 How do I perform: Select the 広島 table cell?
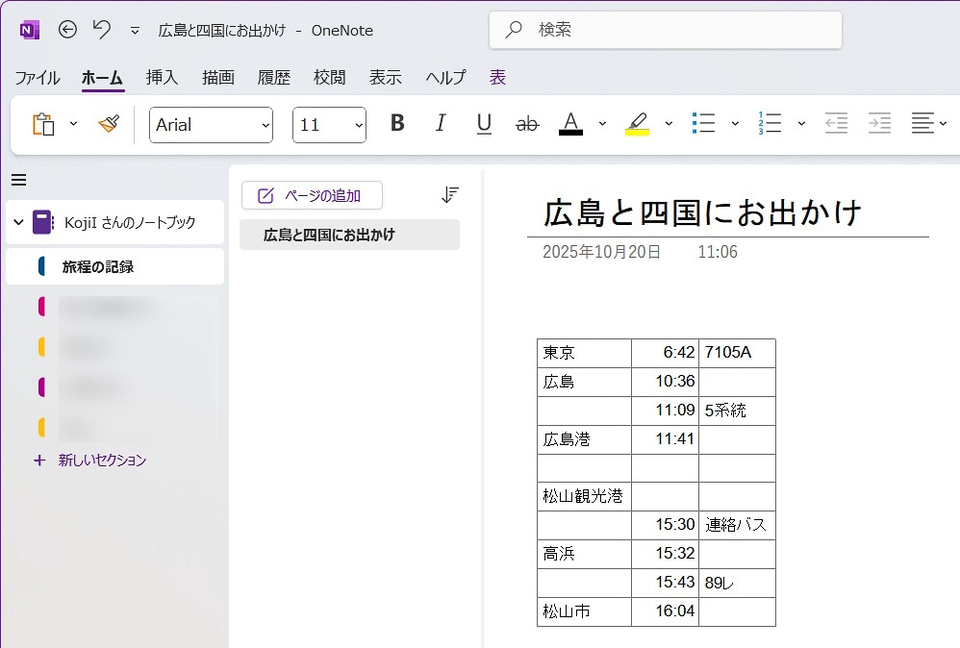[584, 382]
